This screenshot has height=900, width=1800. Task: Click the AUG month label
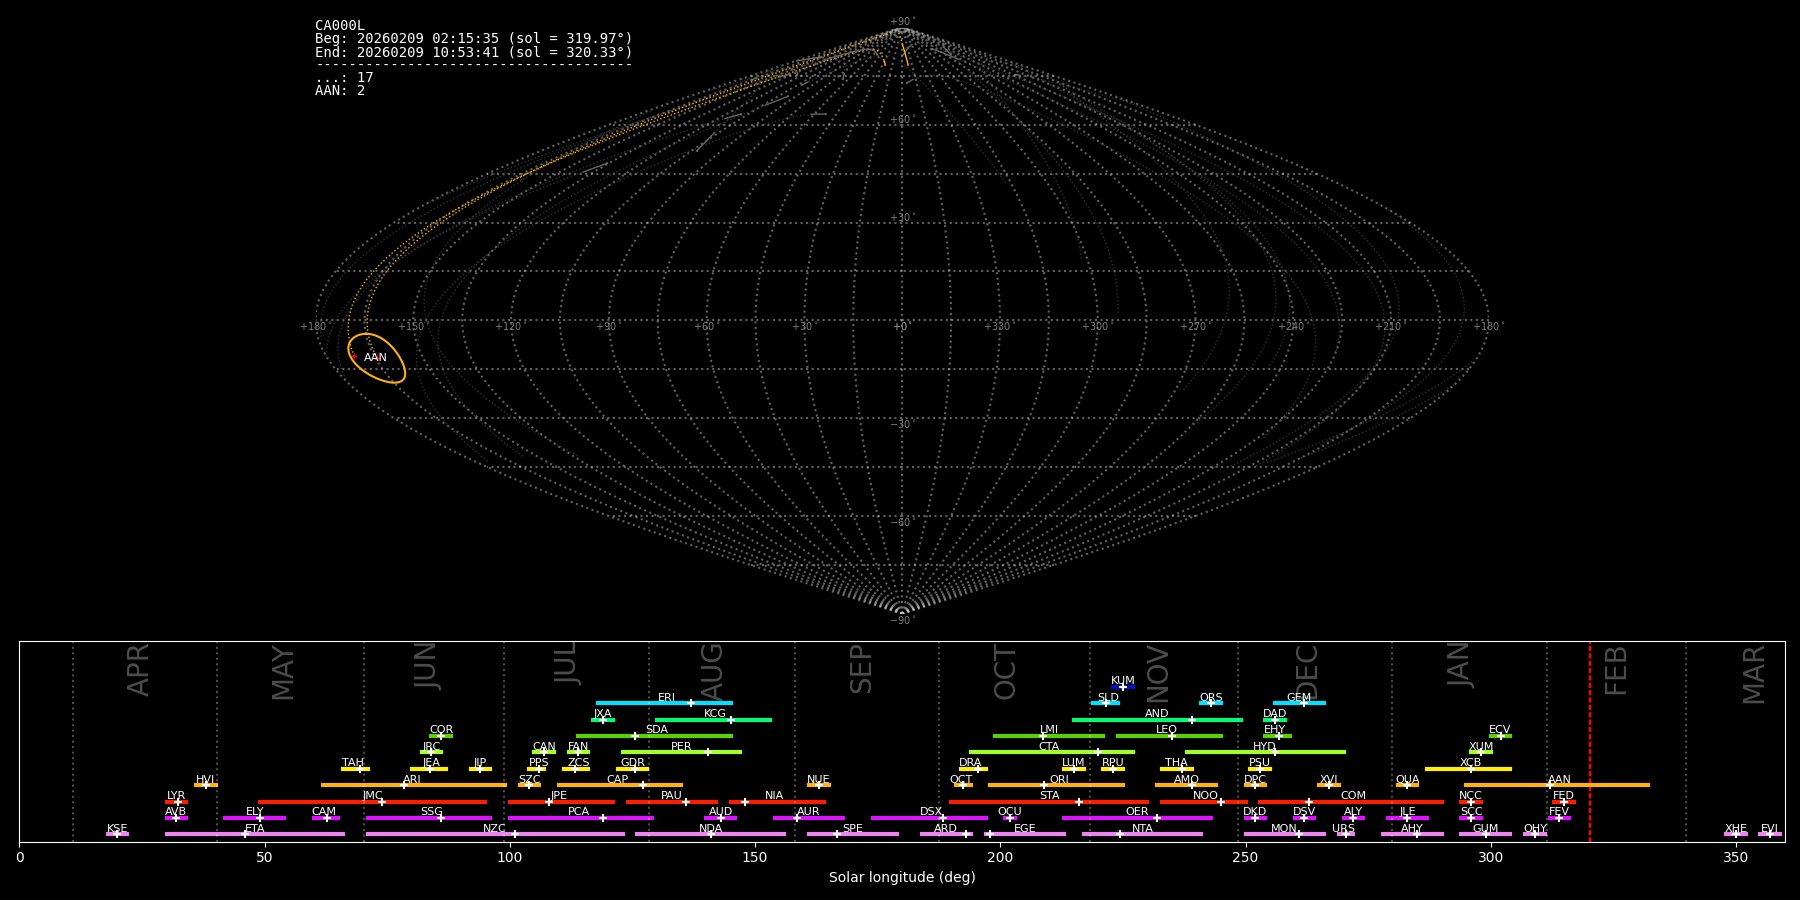point(711,670)
